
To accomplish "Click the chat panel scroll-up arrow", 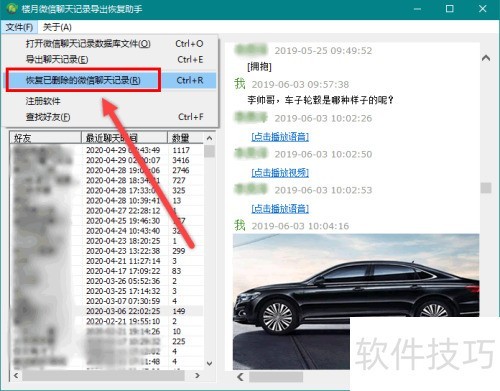I will pyautogui.click(x=486, y=58).
